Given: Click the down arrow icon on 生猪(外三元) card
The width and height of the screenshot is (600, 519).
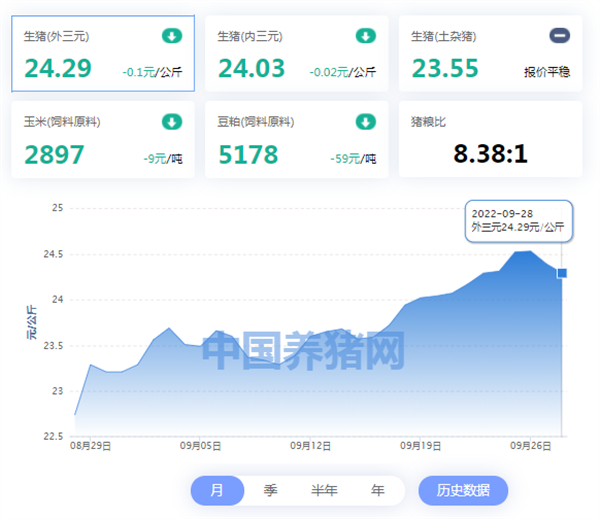Looking at the screenshot, I should click(x=172, y=36).
